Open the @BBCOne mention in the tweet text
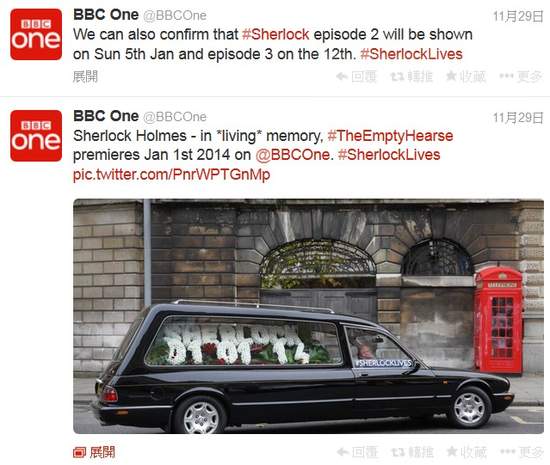550x465 pixels. [293, 155]
